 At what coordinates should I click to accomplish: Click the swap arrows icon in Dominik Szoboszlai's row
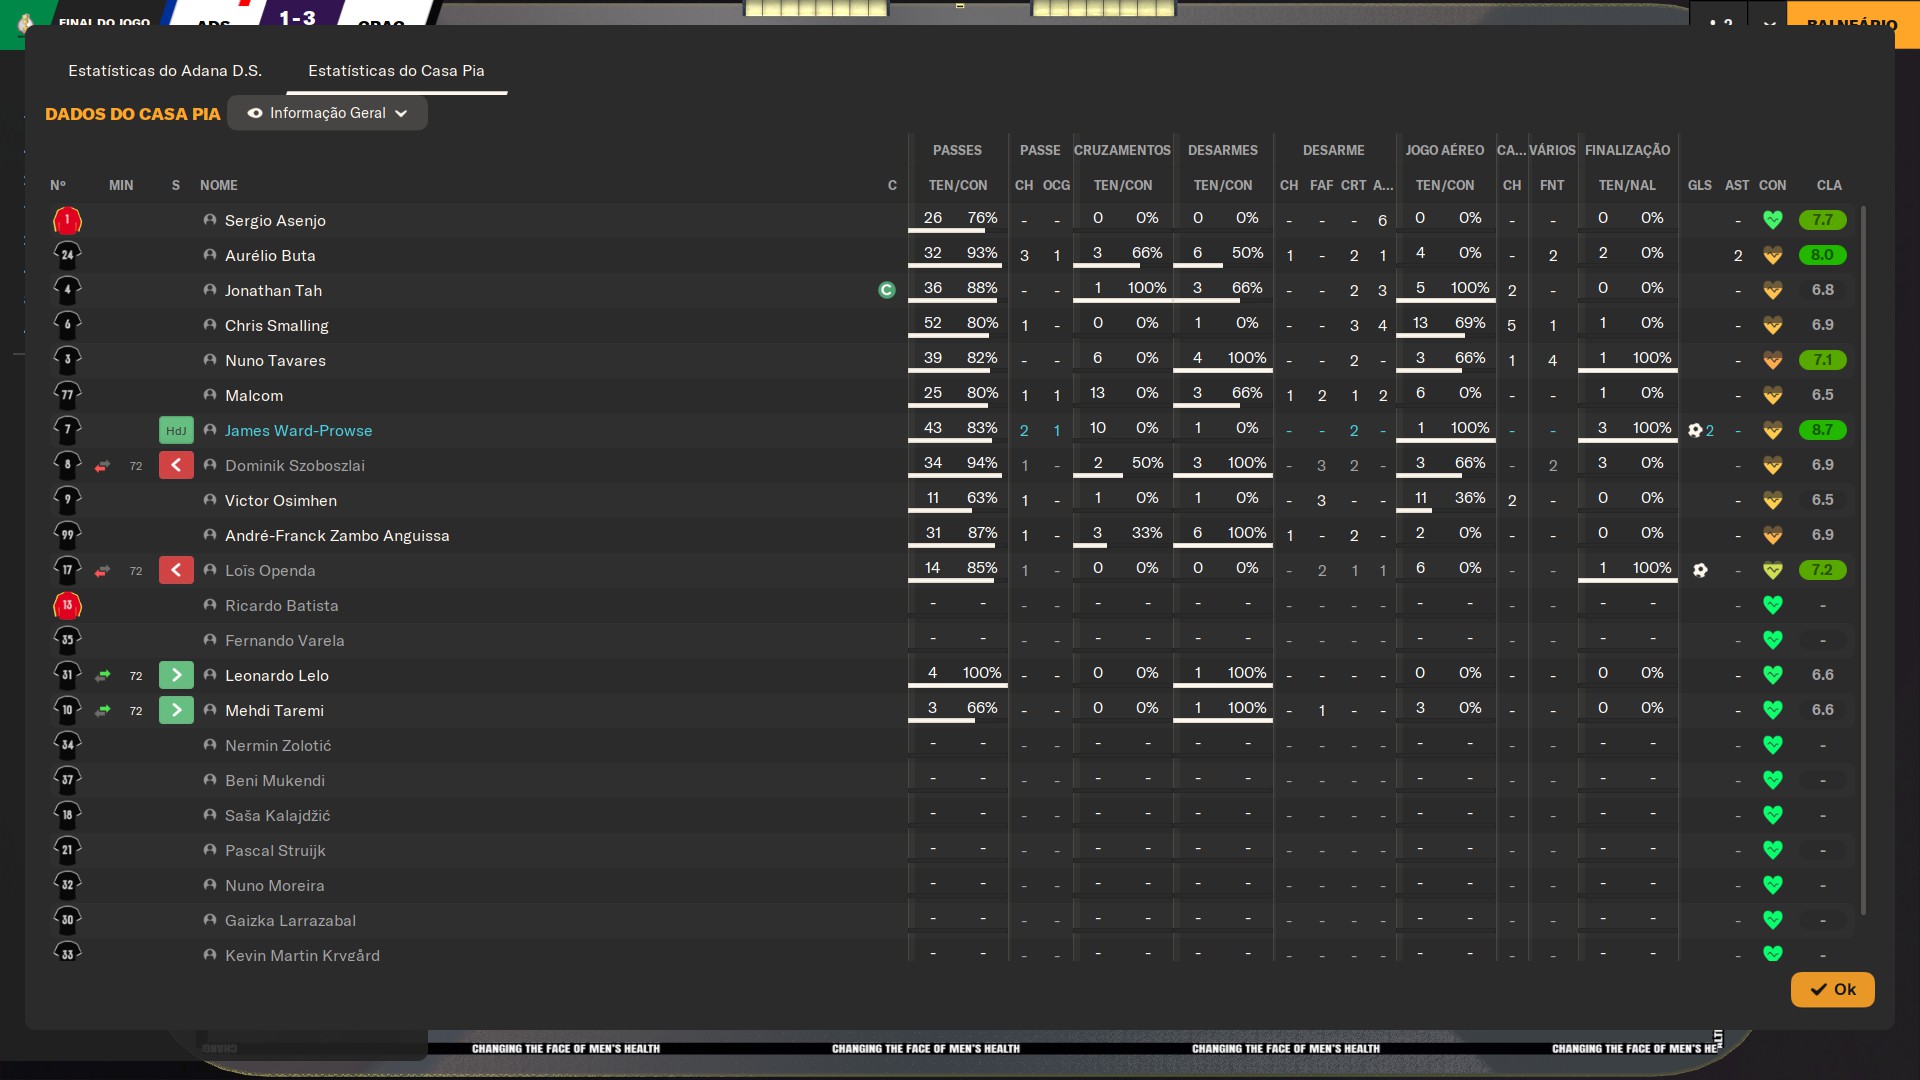click(102, 466)
